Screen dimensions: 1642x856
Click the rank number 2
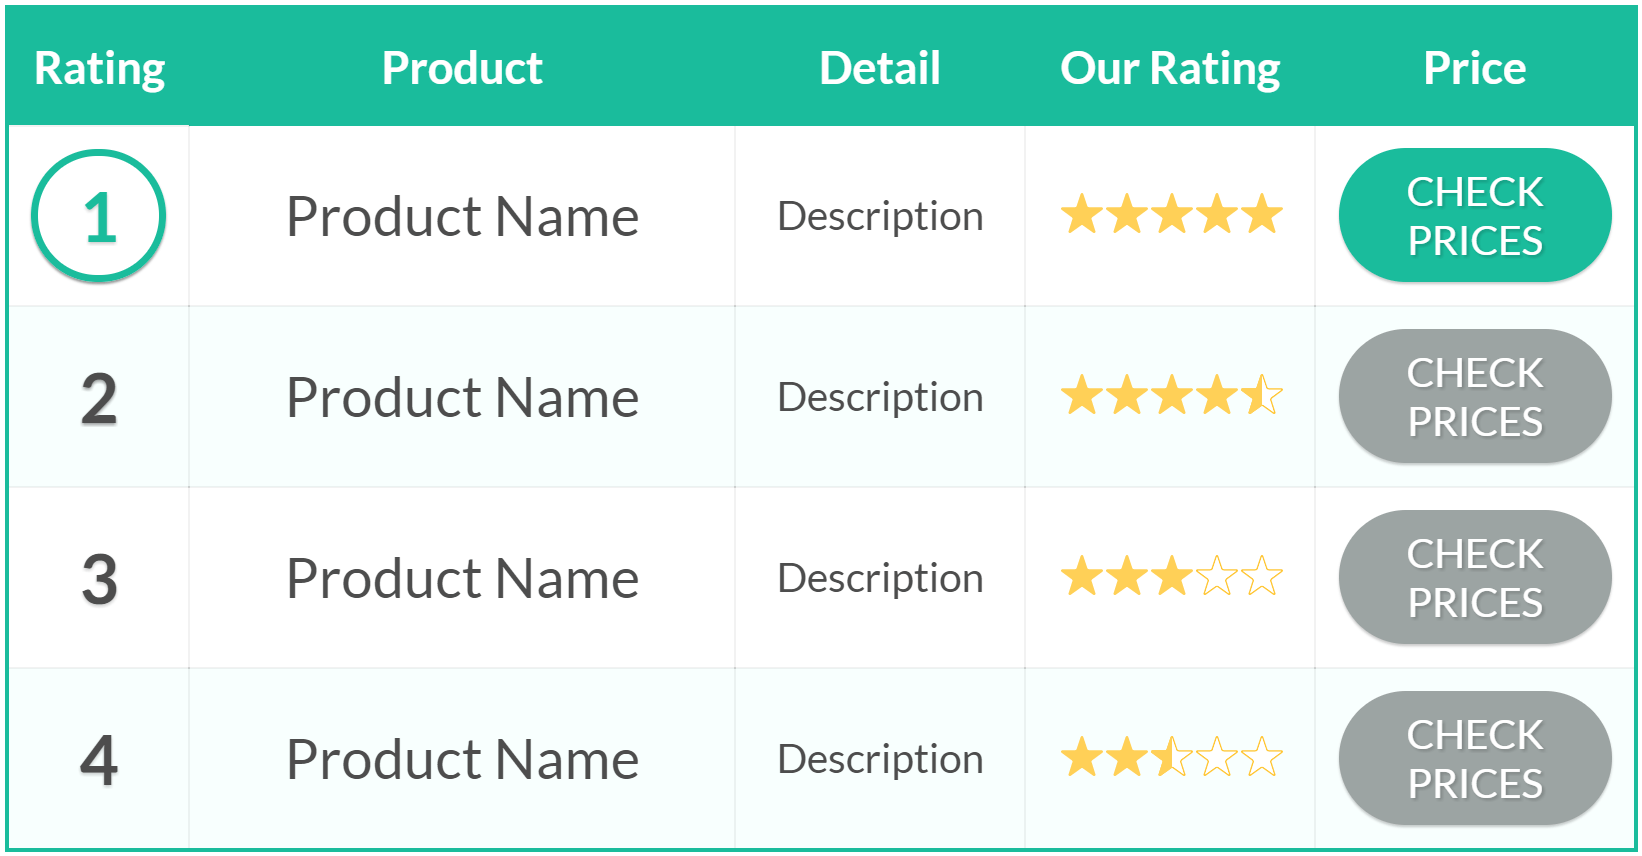99,399
